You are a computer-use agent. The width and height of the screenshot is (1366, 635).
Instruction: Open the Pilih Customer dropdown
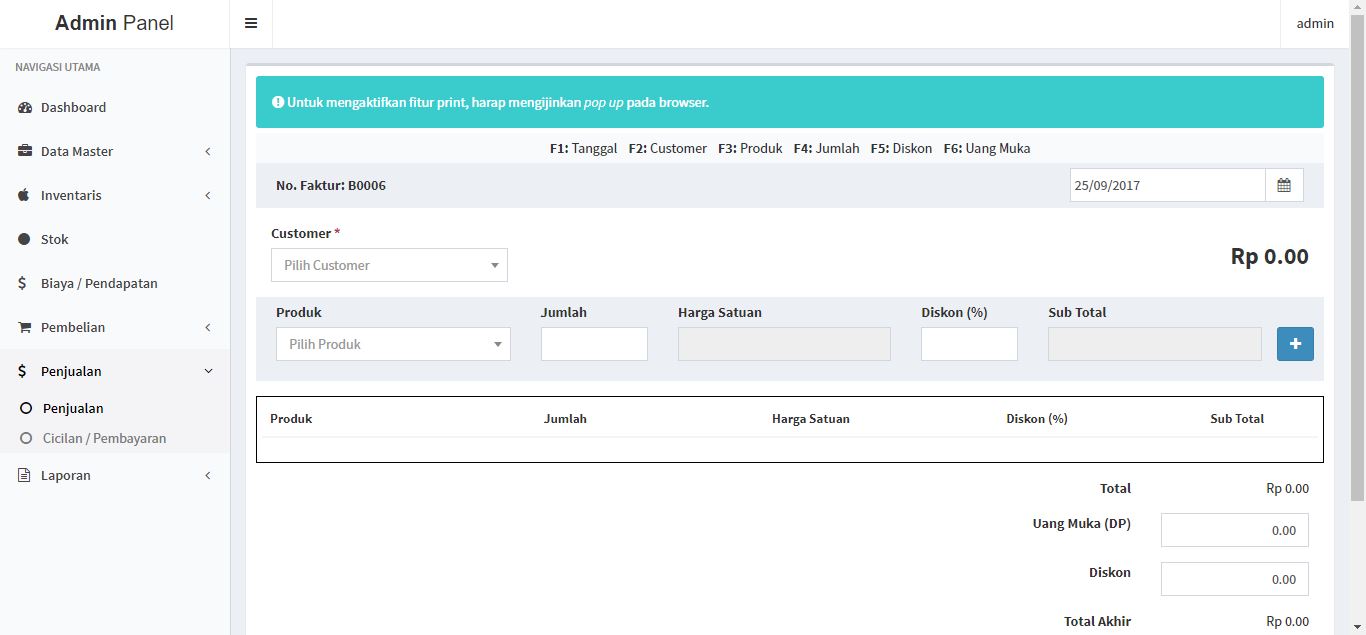389,265
